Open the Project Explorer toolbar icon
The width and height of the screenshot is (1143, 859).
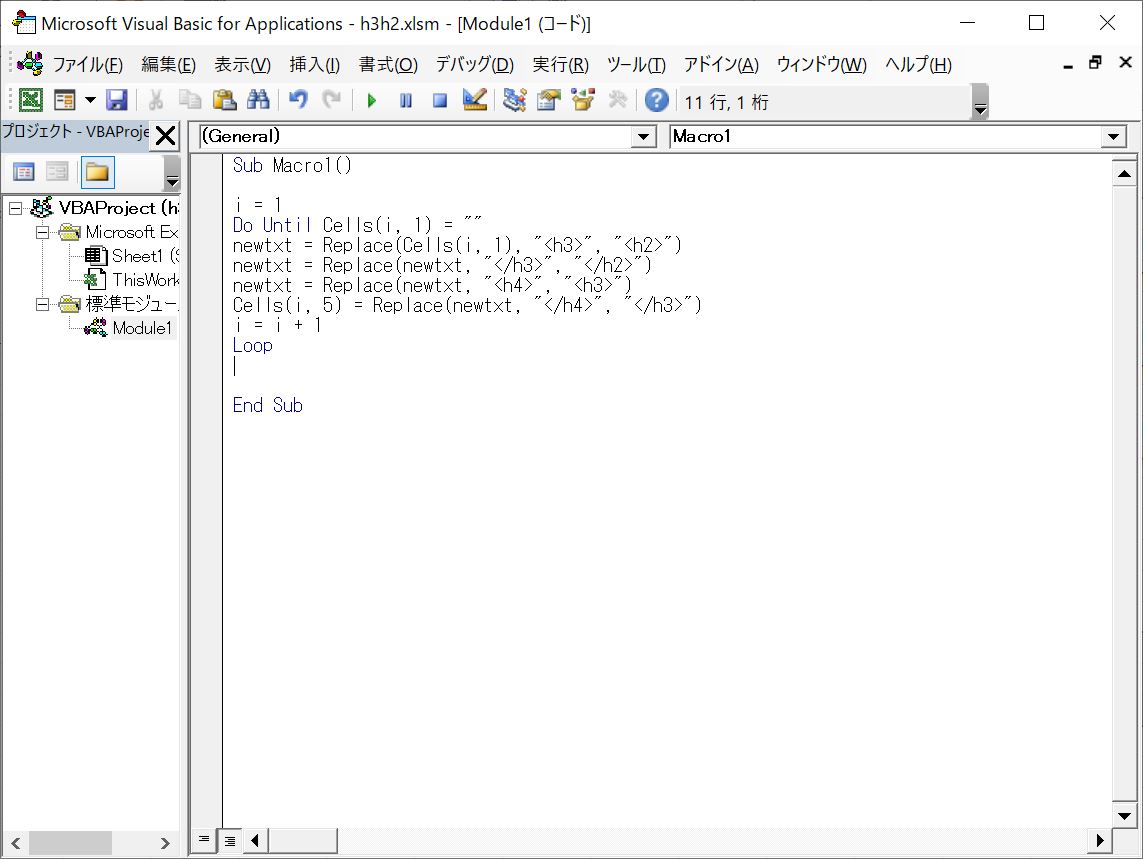coord(514,100)
